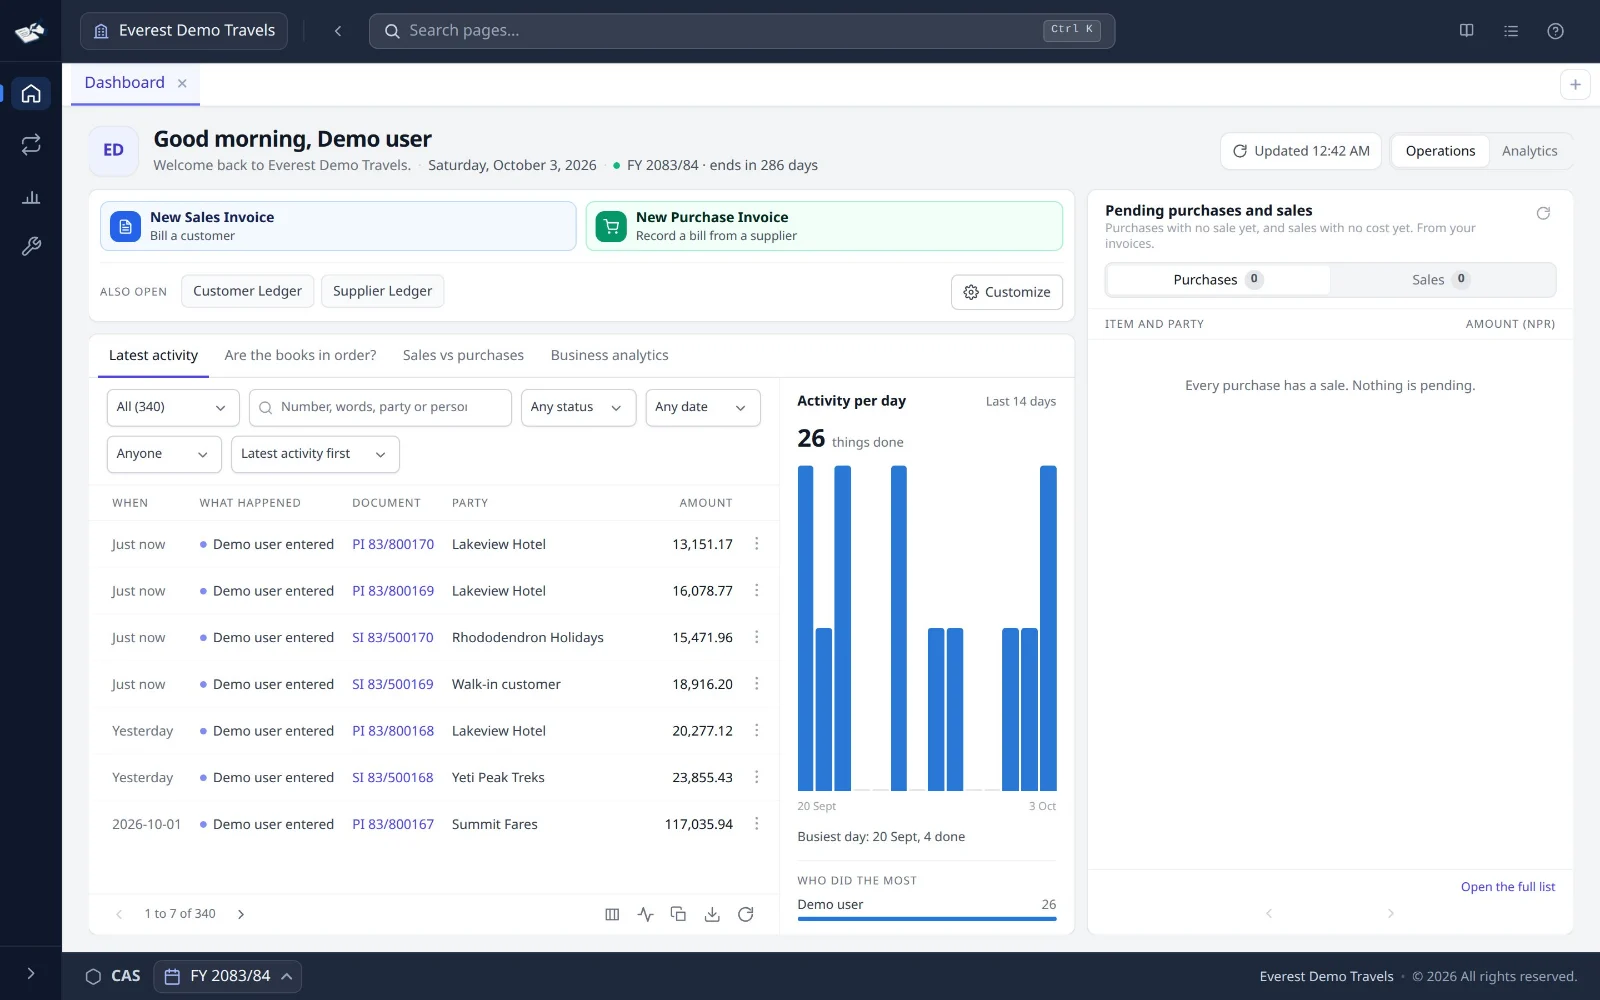Open the book guide icon in top bar
This screenshot has width=1600, height=1000.
click(1466, 31)
